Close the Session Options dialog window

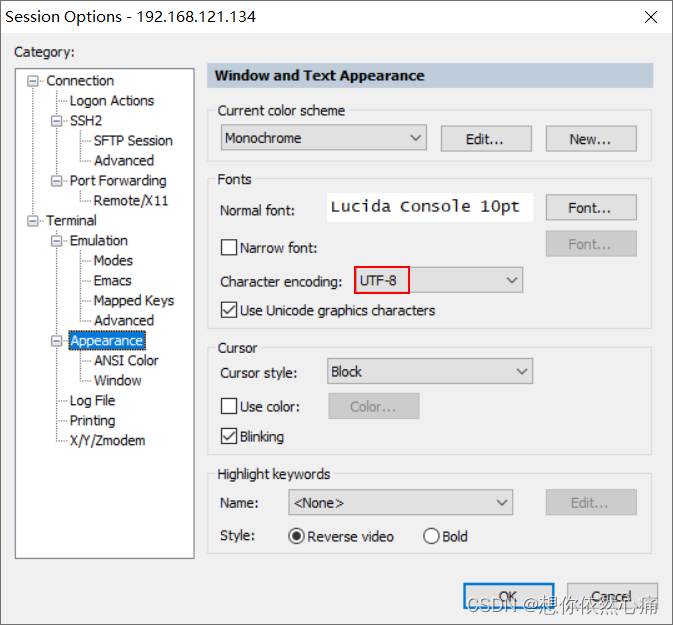pyautogui.click(x=651, y=17)
